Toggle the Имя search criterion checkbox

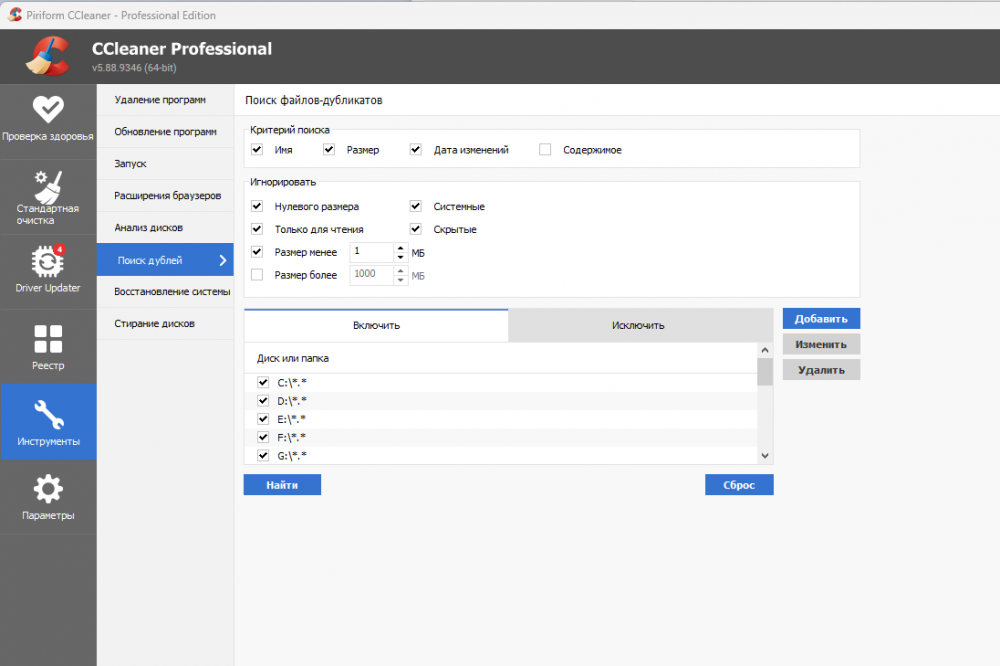pos(257,149)
